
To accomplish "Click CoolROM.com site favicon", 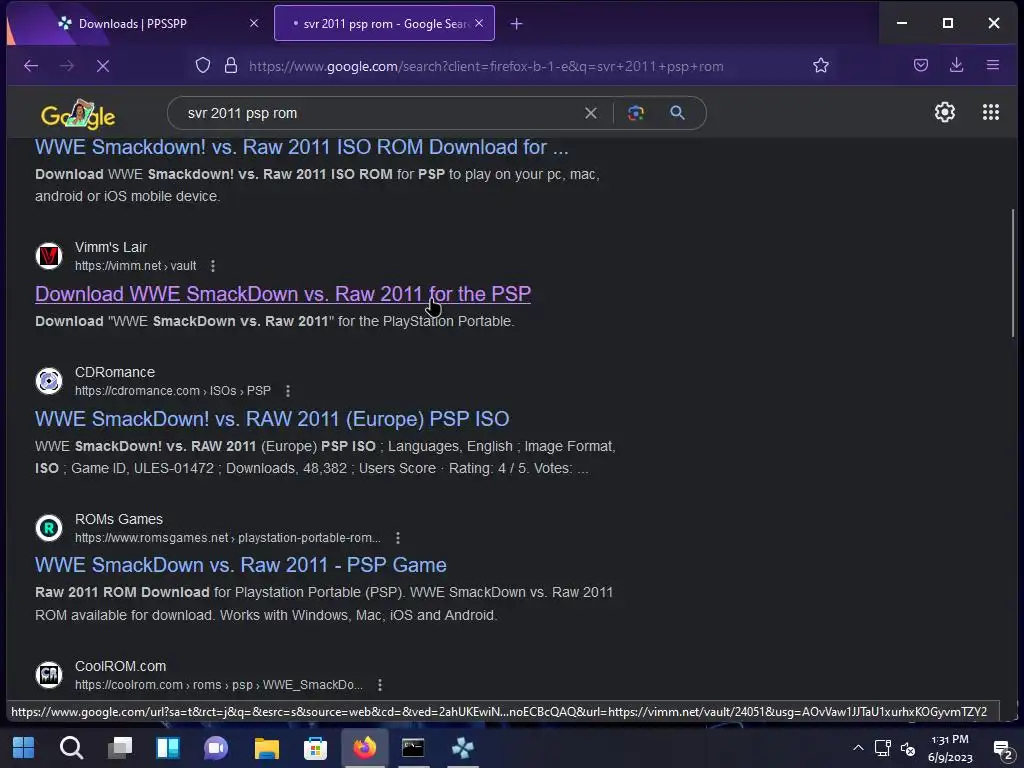I will pos(49,675).
